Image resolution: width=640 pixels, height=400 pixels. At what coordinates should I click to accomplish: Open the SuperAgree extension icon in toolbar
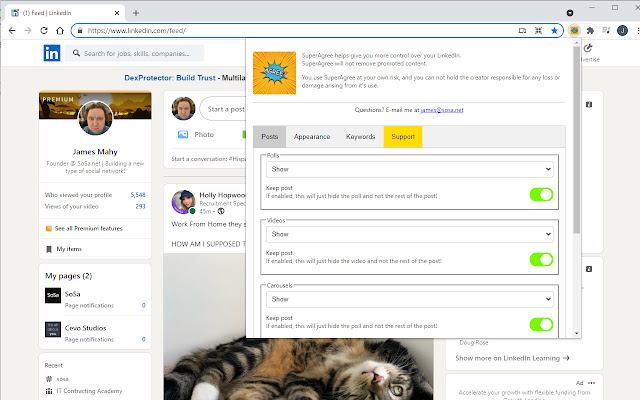click(x=574, y=31)
